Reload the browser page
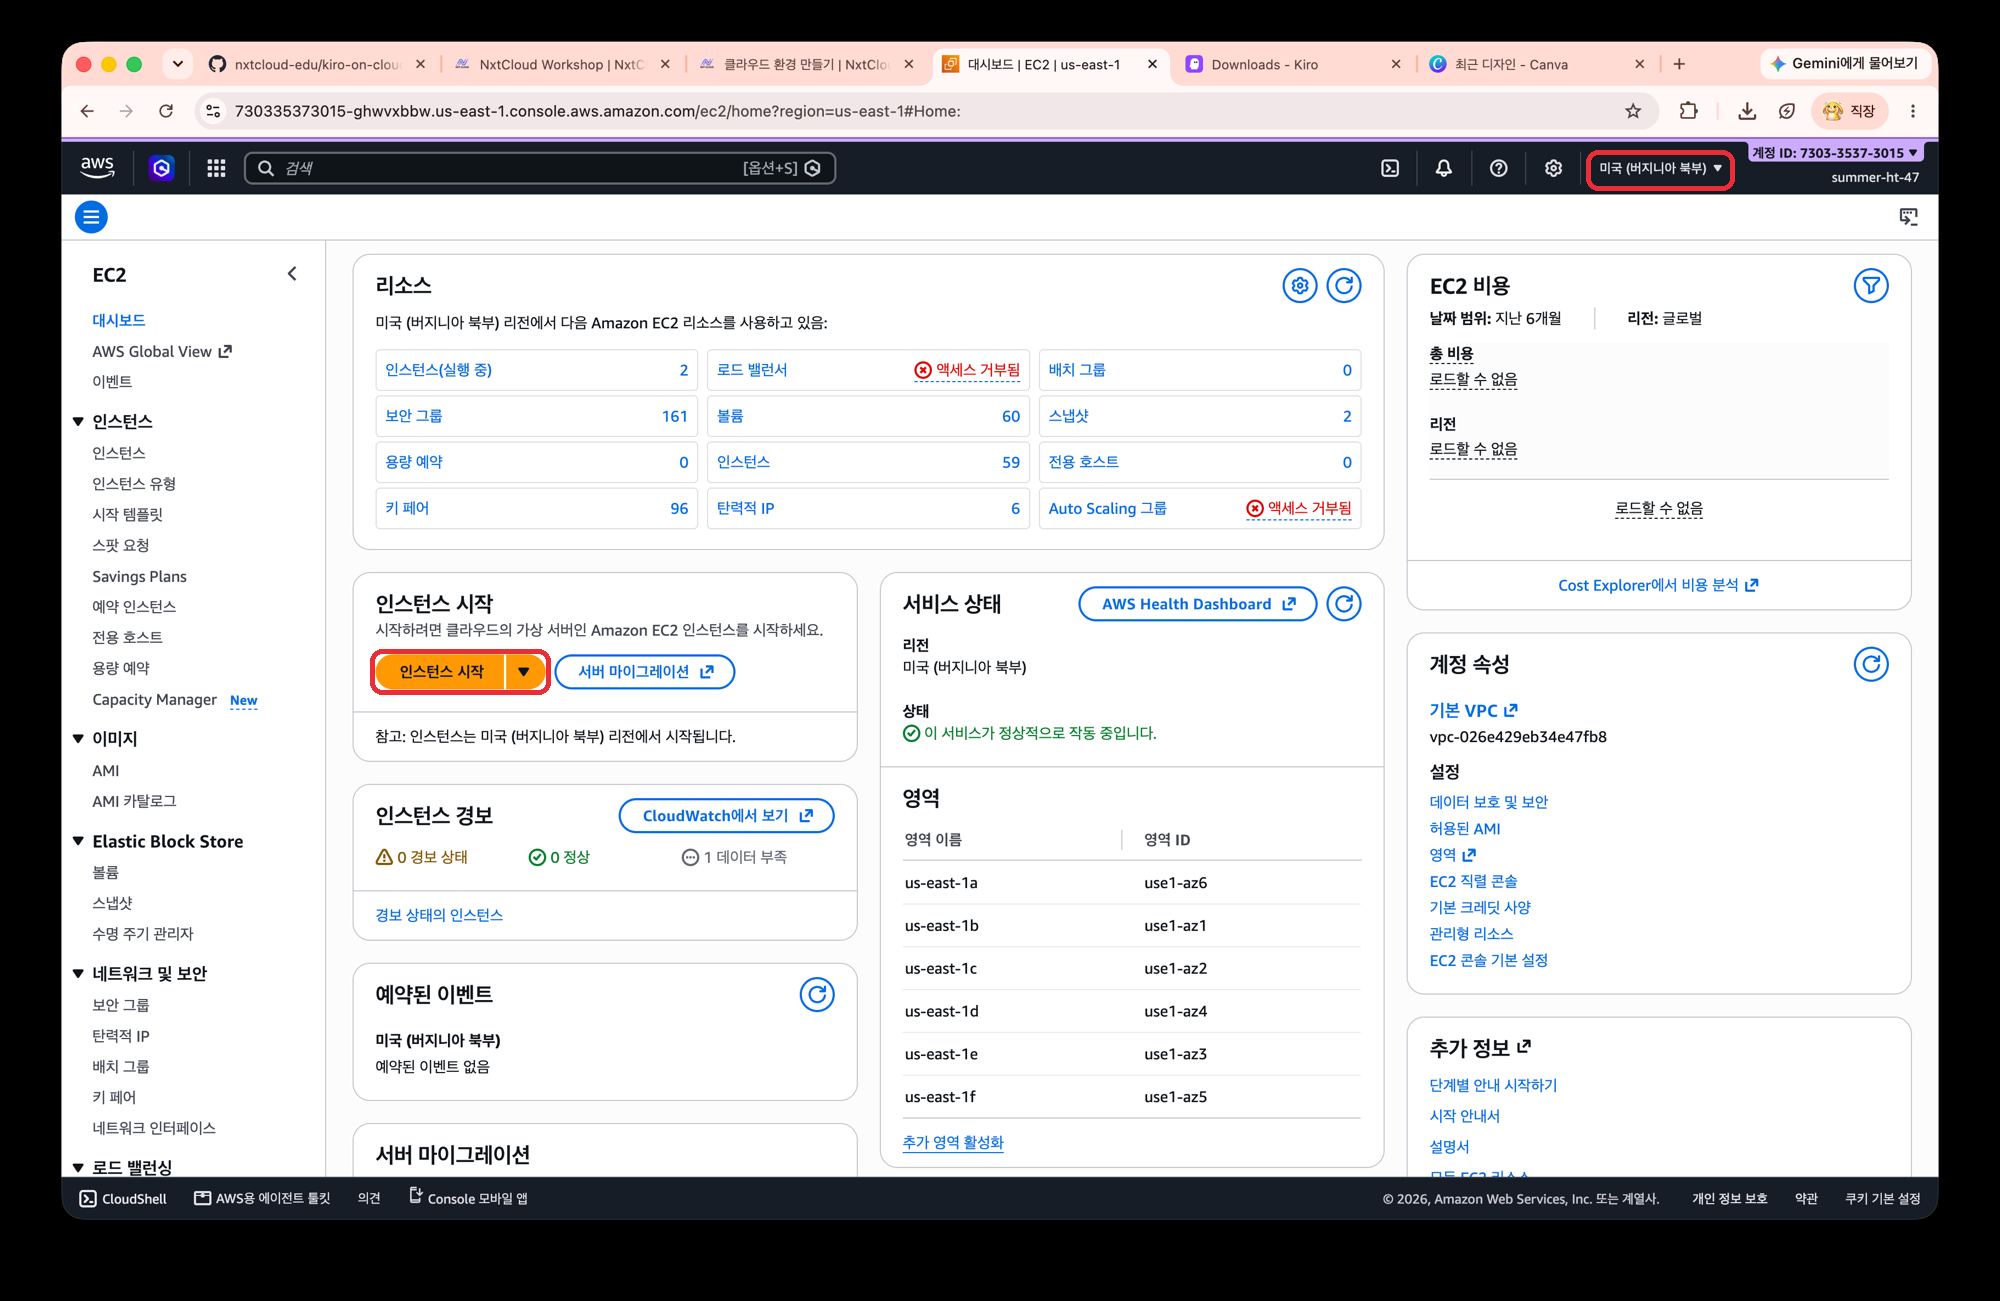 (166, 111)
